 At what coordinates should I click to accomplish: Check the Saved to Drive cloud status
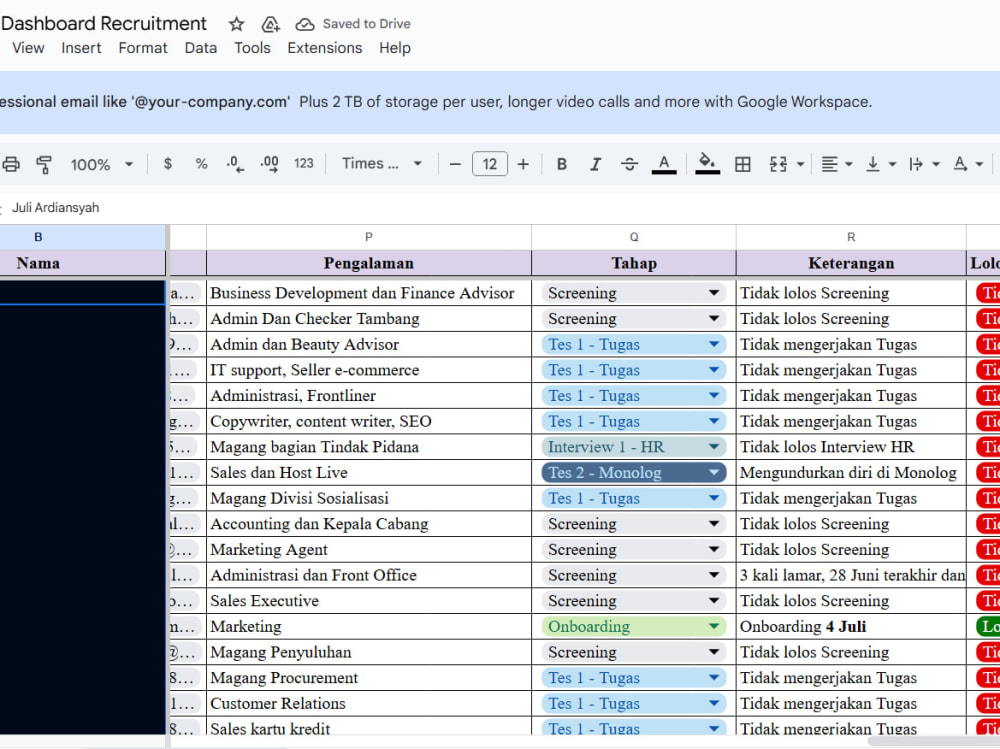click(305, 24)
